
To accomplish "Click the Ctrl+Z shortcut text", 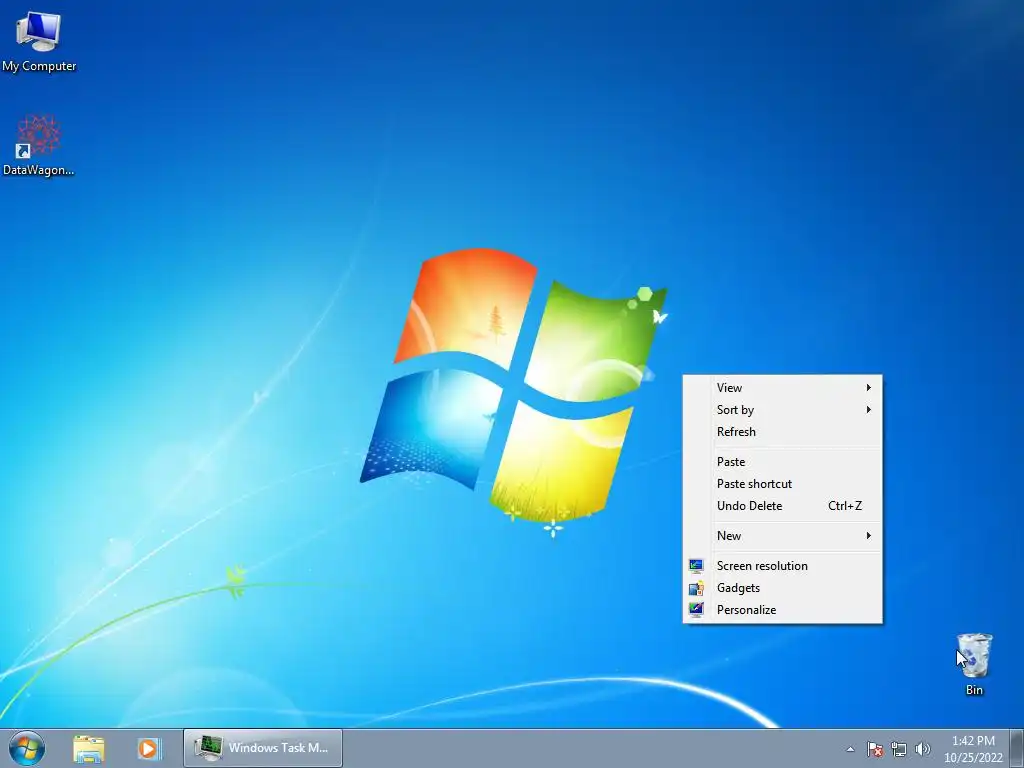I will point(845,506).
